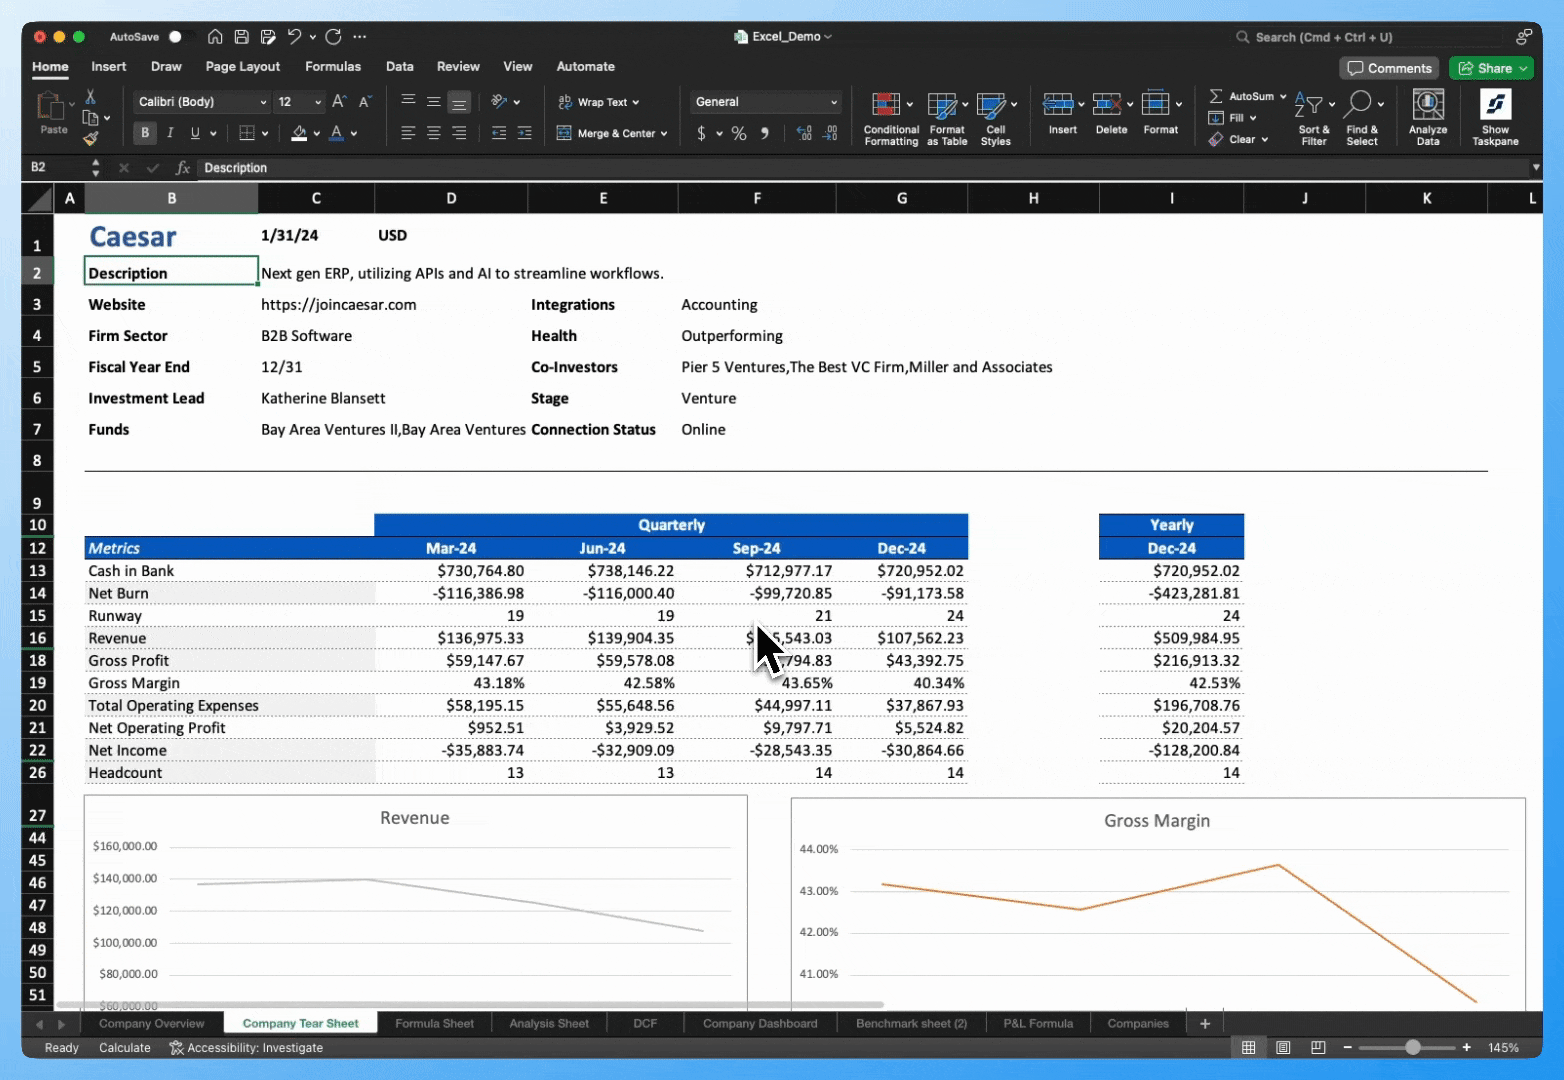Click the Conditional Formatting icon
Screen dimensions: 1564x1080
[886, 105]
